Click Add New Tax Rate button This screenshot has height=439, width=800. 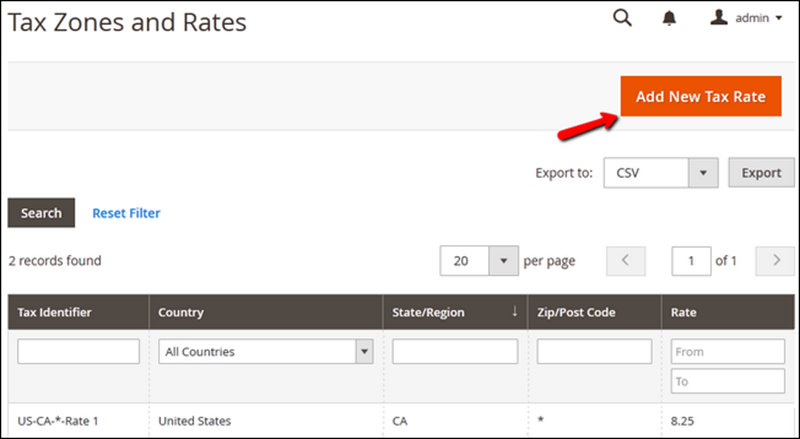700,96
